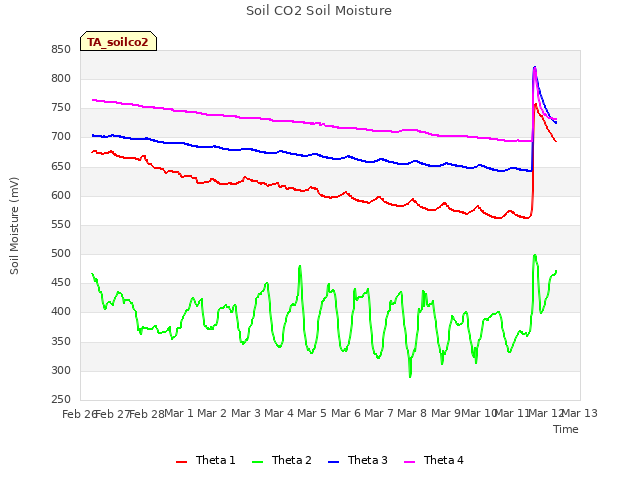Click the Mar 8 x-axis date label

[x=412, y=413]
